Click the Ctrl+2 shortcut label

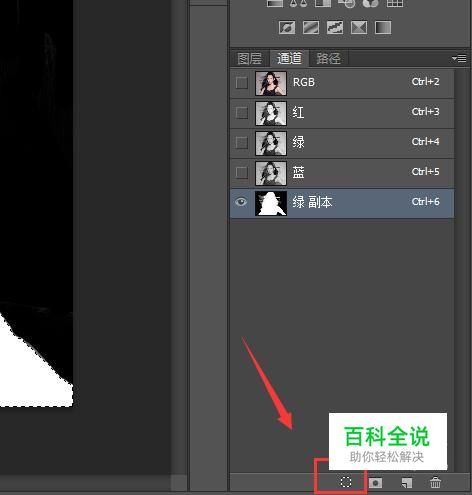pos(426,82)
